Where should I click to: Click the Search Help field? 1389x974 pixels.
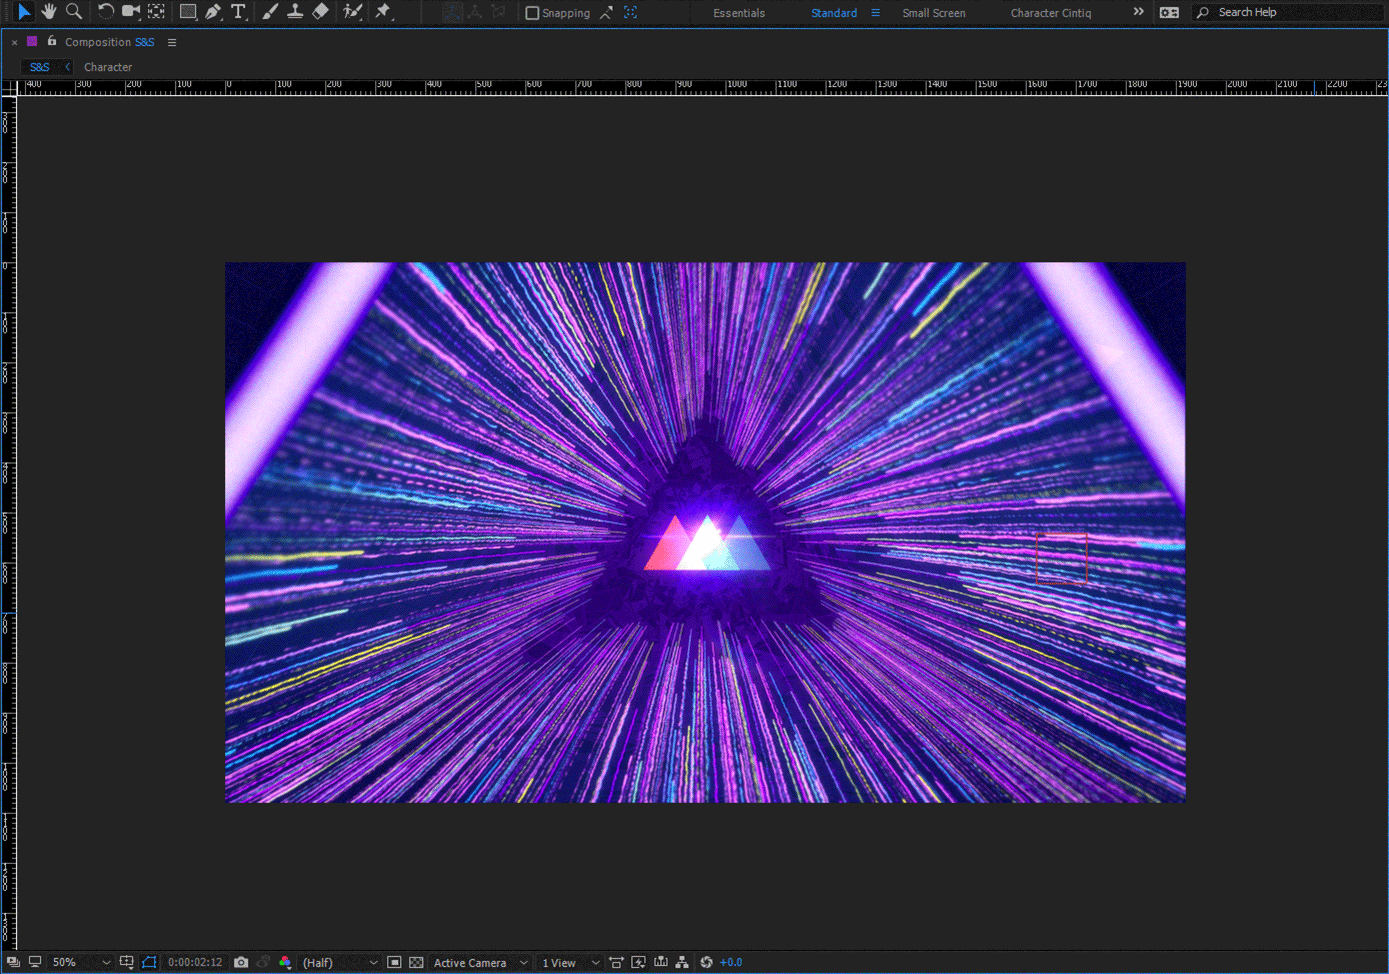(x=1290, y=12)
